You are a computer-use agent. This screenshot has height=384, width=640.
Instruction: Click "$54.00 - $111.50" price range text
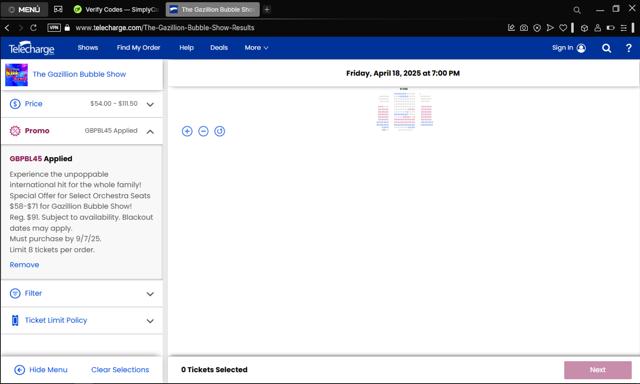point(114,104)
